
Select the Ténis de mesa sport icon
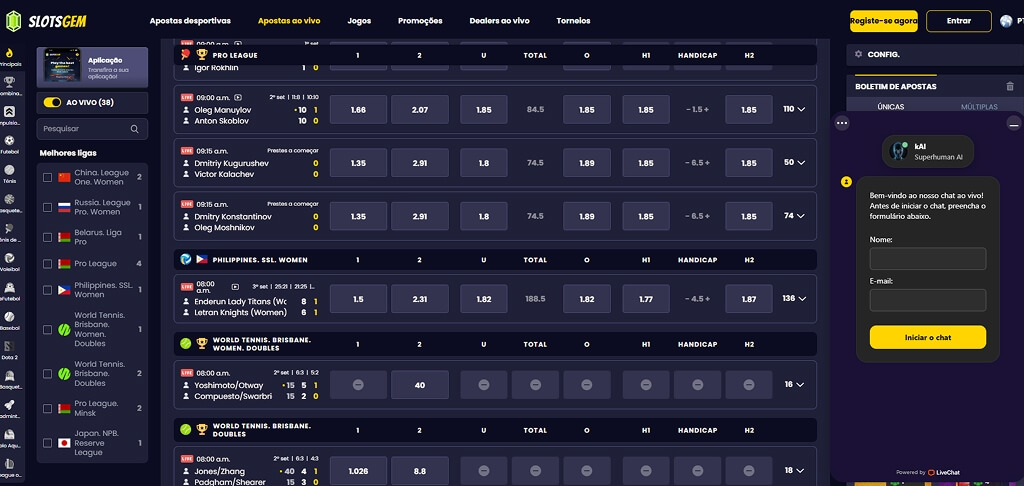coord(9,229)
